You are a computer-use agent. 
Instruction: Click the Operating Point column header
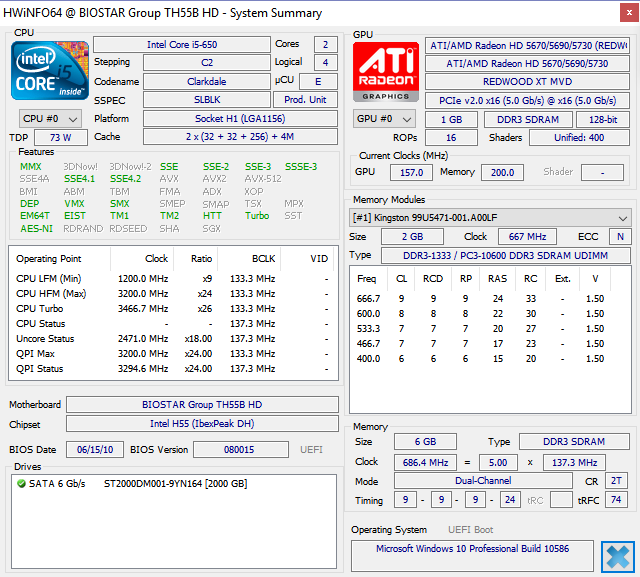coord(60,259)
